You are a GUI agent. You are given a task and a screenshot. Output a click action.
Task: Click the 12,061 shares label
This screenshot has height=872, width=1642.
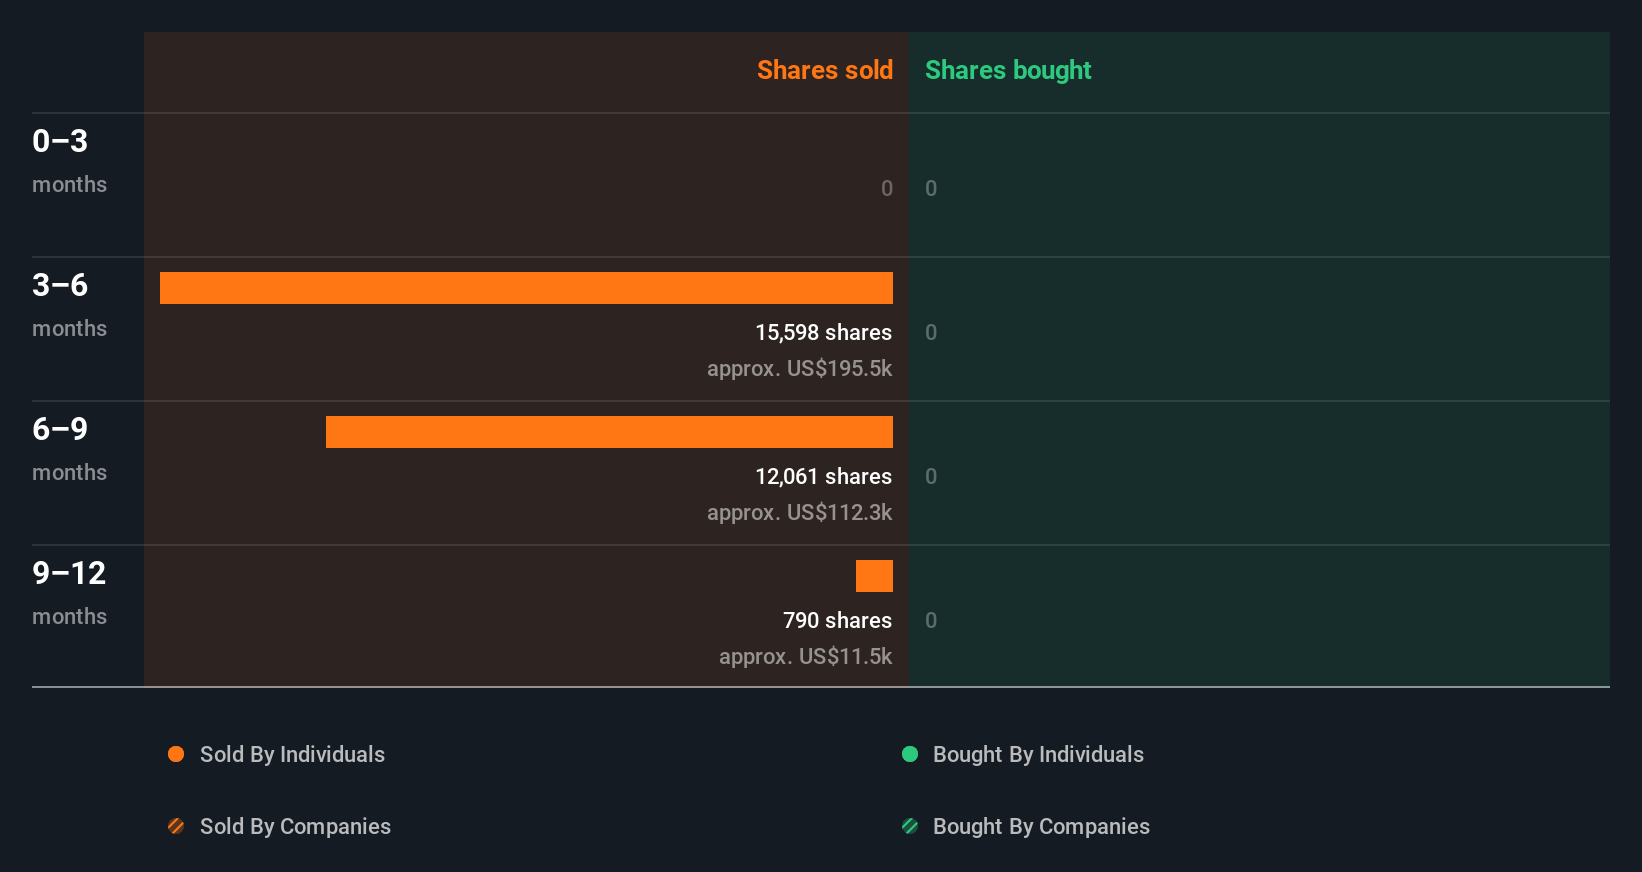pyautogui.click(x=823, y=476)
